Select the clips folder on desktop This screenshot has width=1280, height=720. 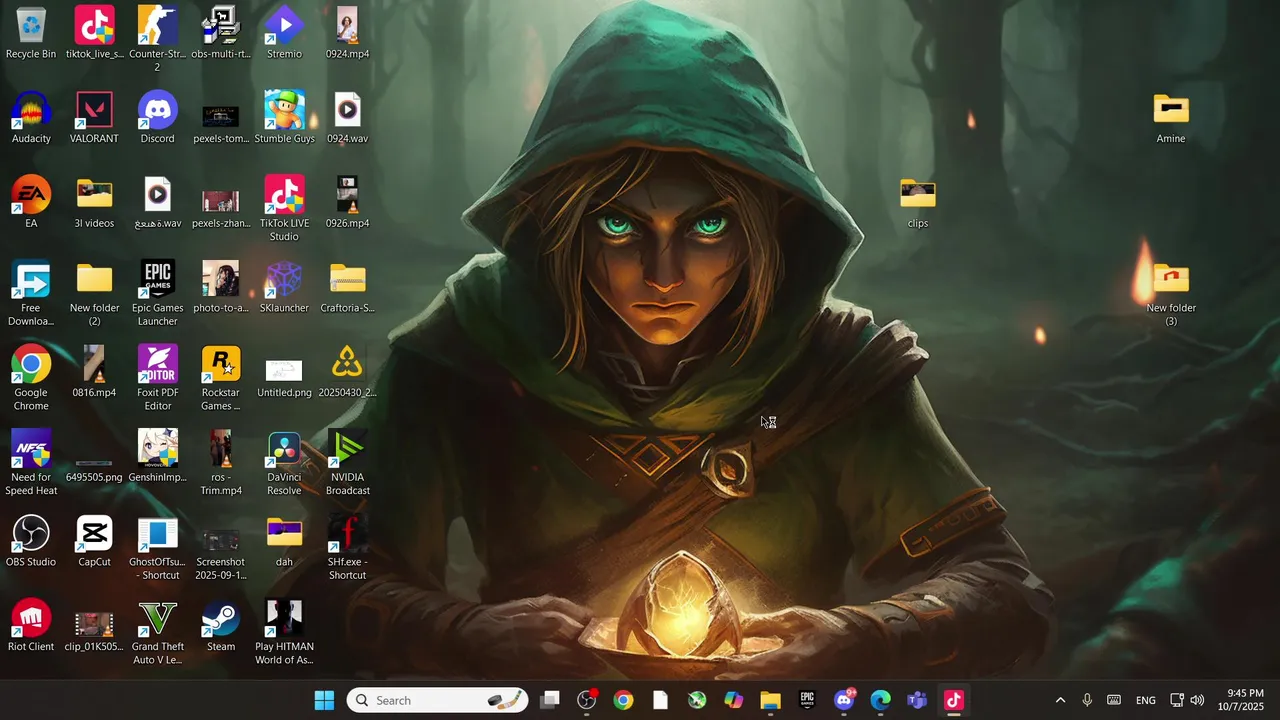coord(917,202)
